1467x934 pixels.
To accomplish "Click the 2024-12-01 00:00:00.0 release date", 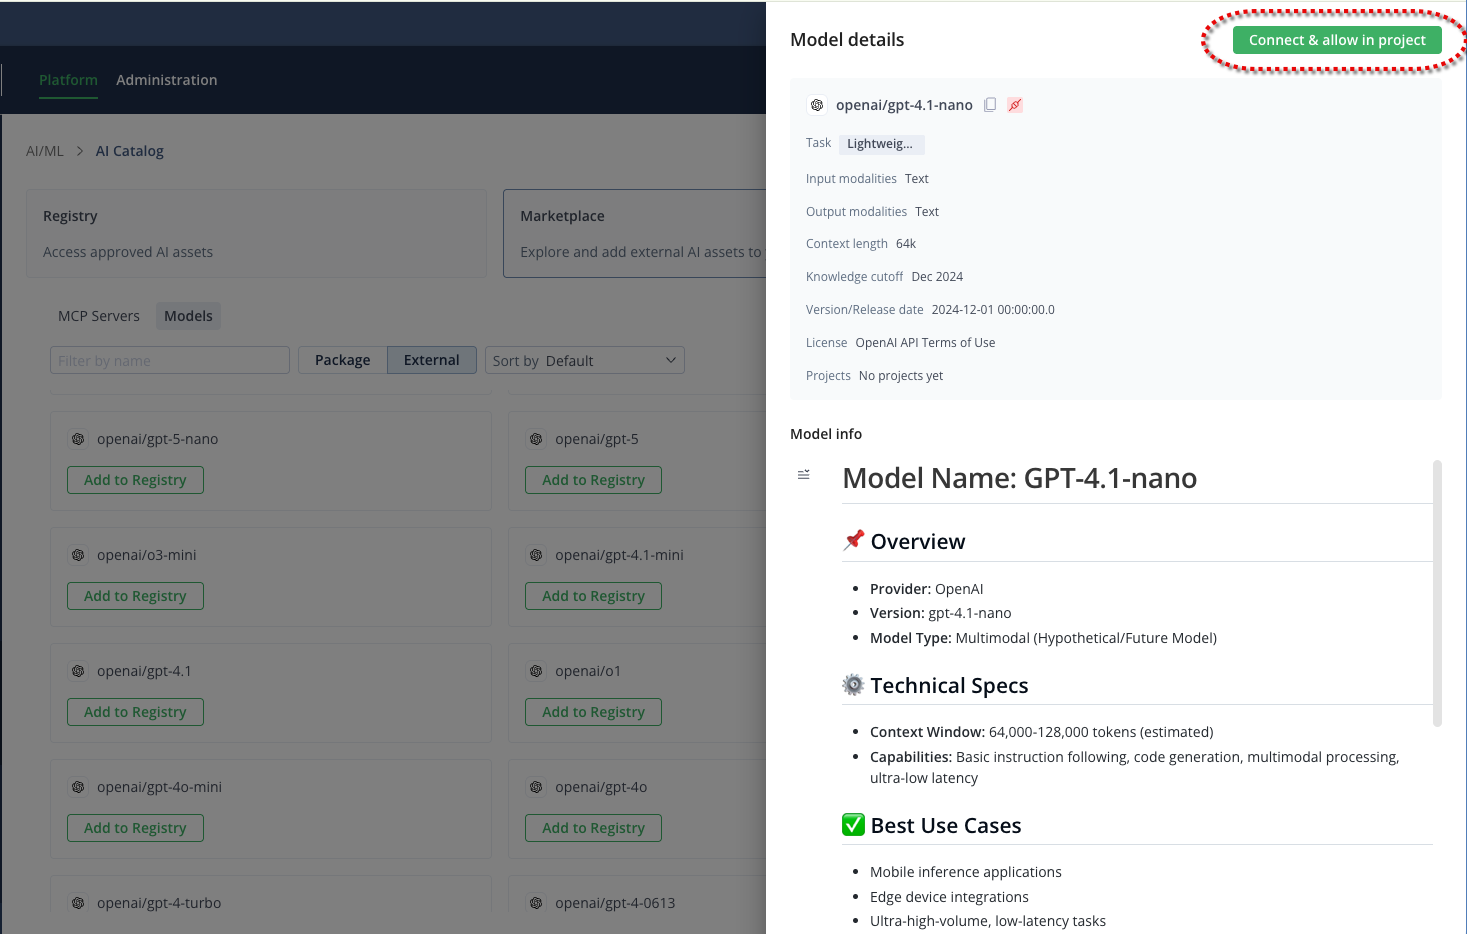I will point(993,310).
